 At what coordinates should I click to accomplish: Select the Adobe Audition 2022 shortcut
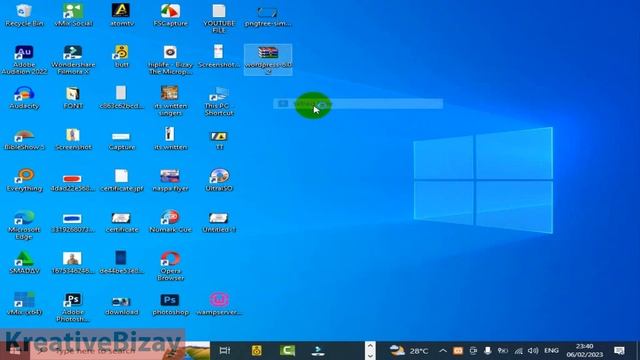(x=24, y=60)
